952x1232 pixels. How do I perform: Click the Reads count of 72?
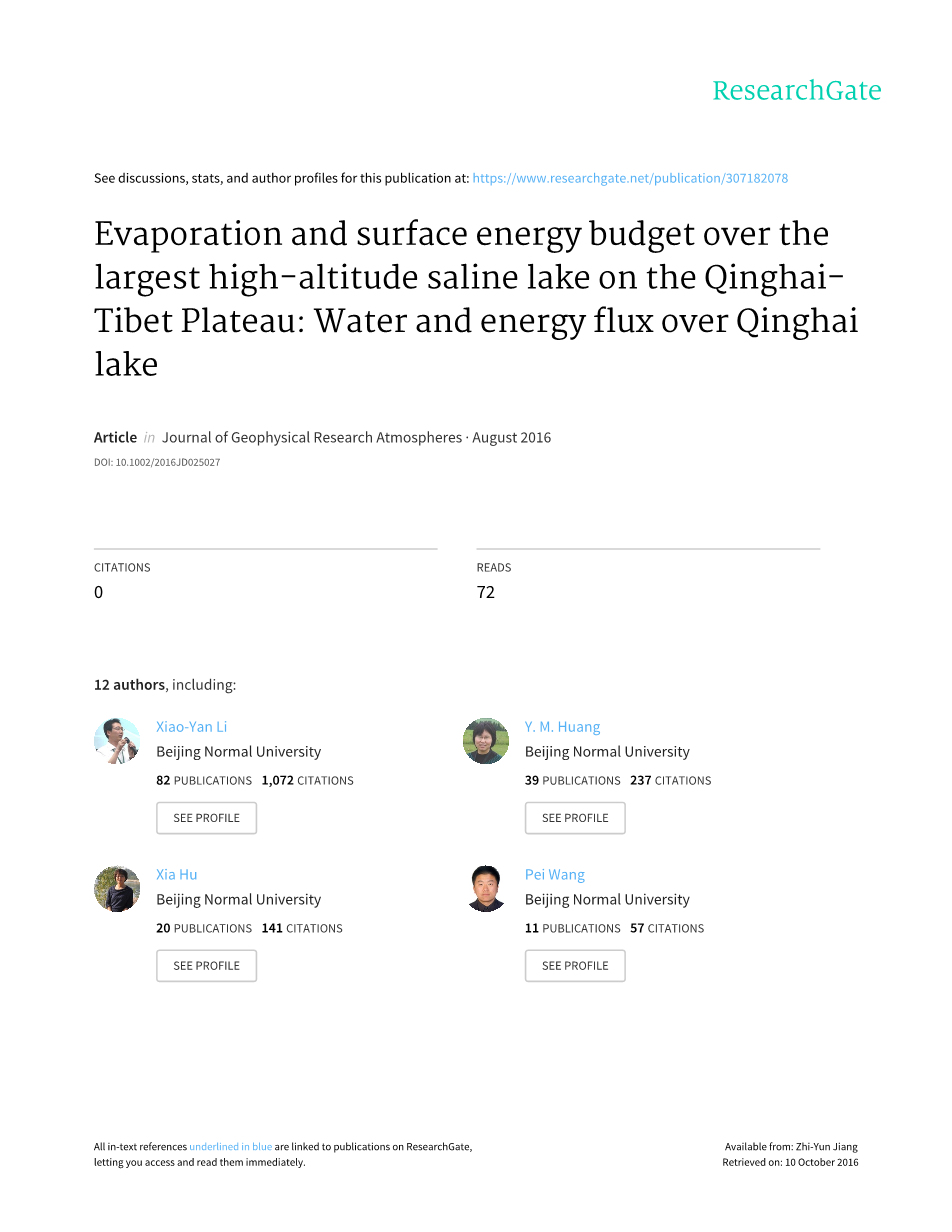pos(486,592)
